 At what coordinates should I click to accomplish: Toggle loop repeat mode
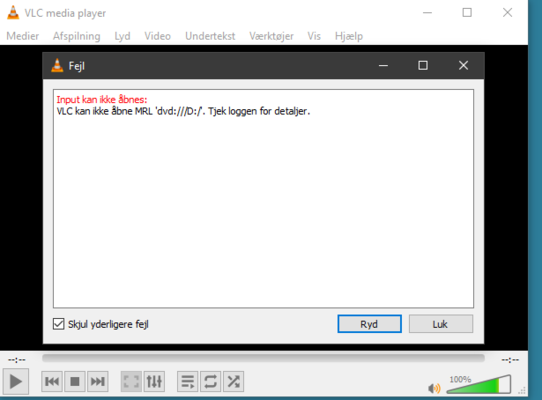click(x=211, y=381)
